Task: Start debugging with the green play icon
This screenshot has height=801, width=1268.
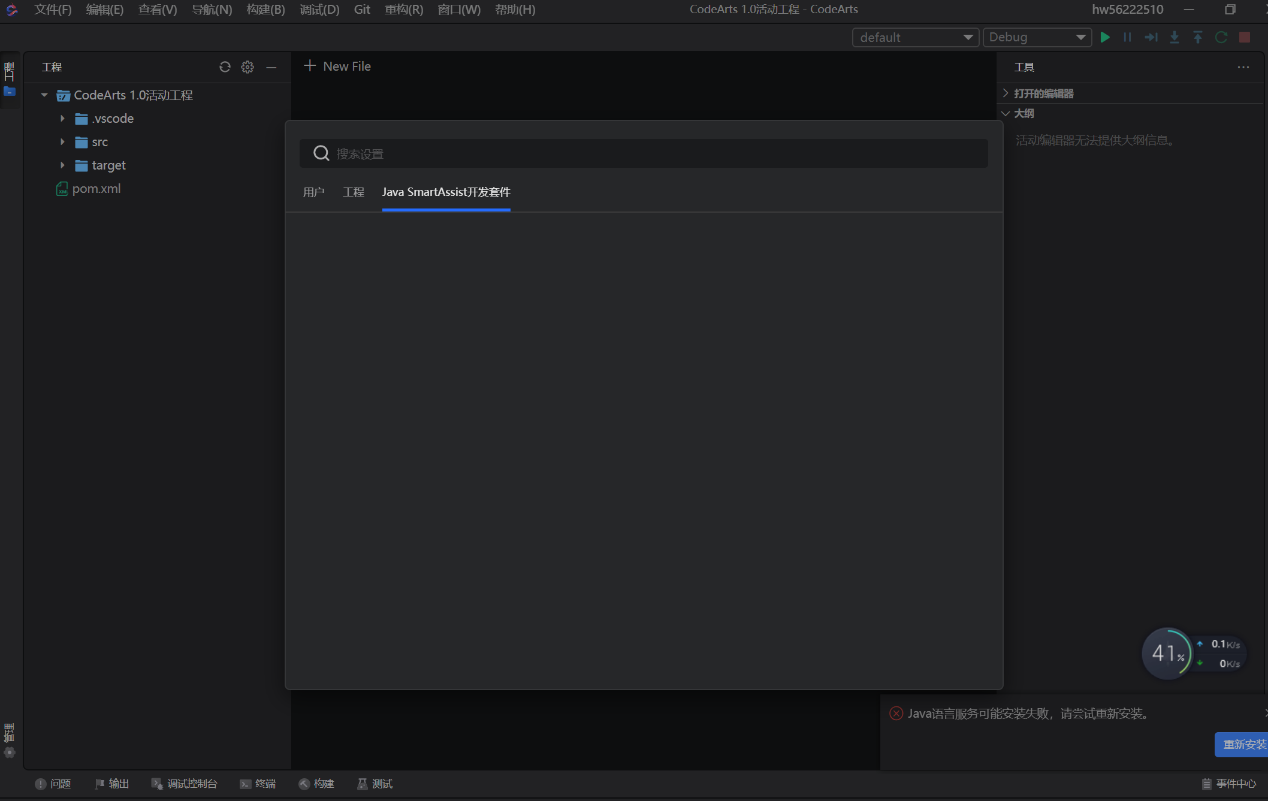Action: [x=1105, y=37]
